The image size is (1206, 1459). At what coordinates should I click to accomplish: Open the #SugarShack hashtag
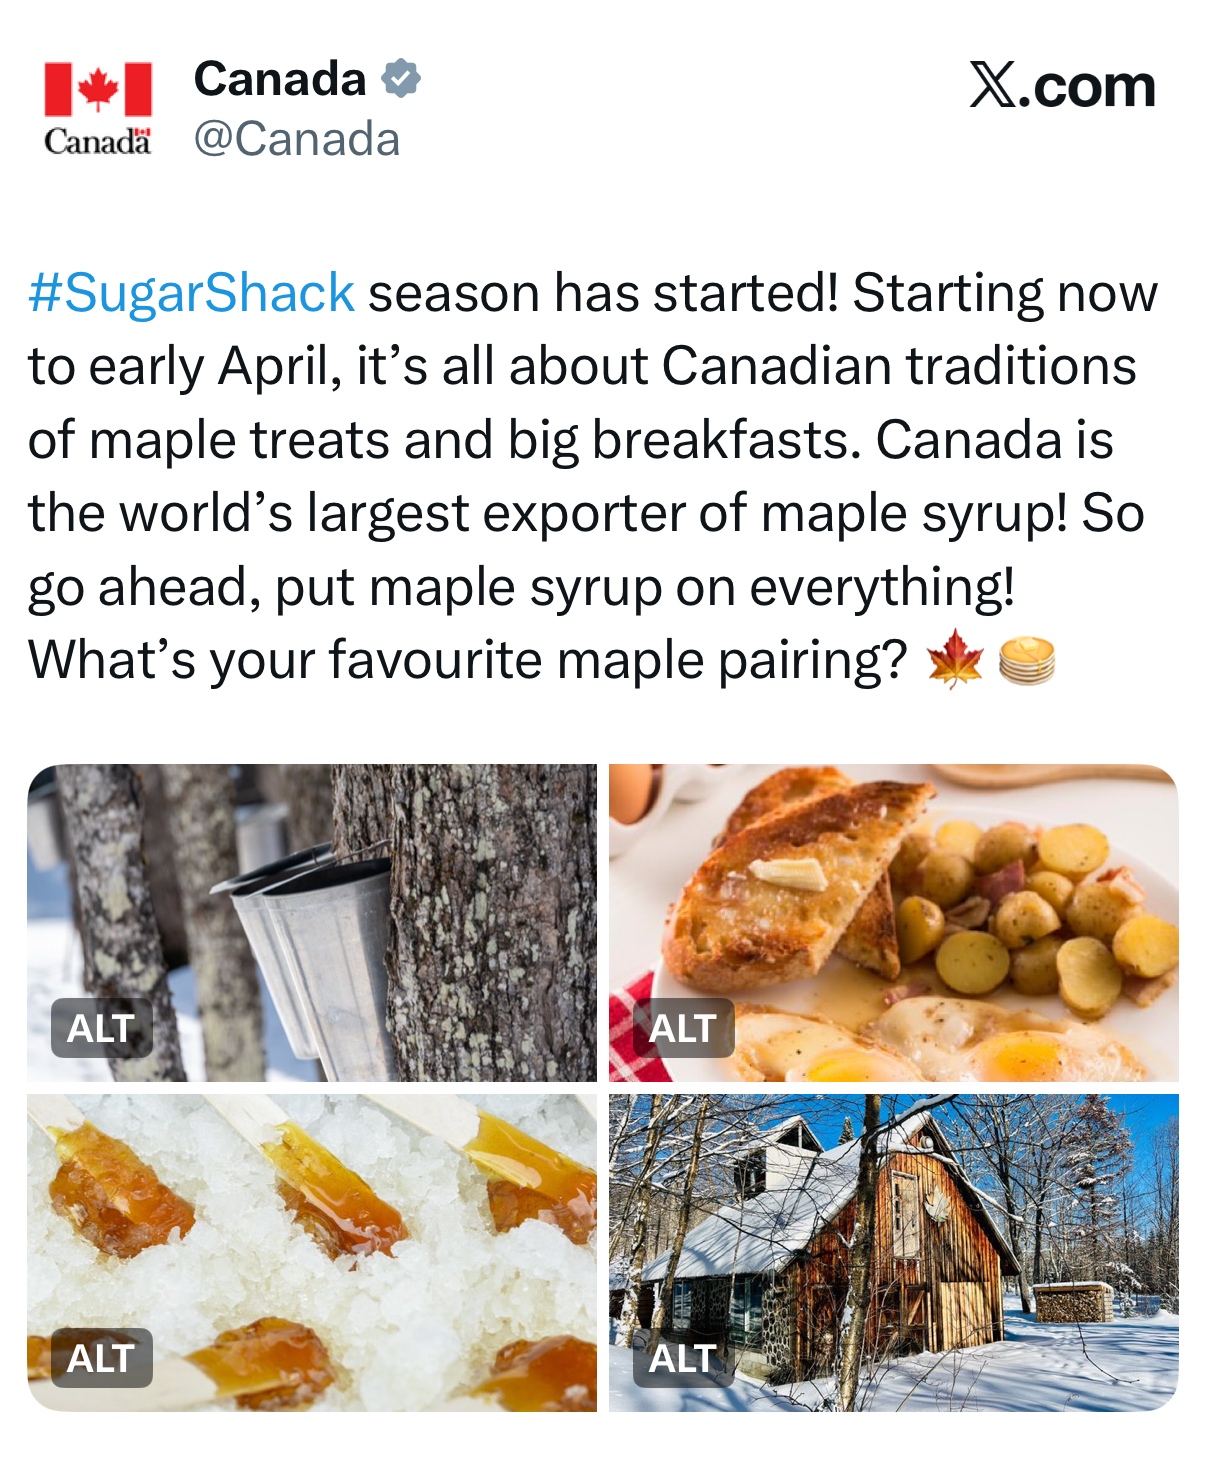pyautogui.click(x=191, y=293)
